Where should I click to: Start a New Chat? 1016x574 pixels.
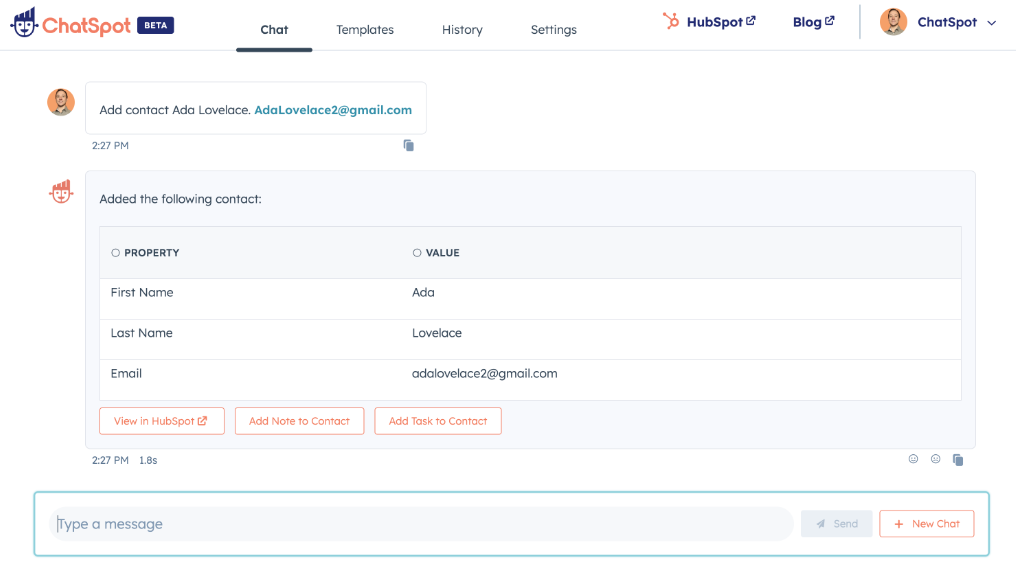pyautogui.click(x=927, y=523)
